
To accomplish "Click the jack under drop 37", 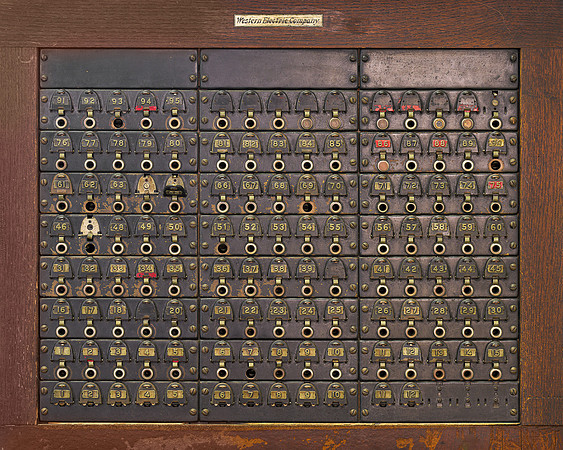I will click(x=250, y=290).
